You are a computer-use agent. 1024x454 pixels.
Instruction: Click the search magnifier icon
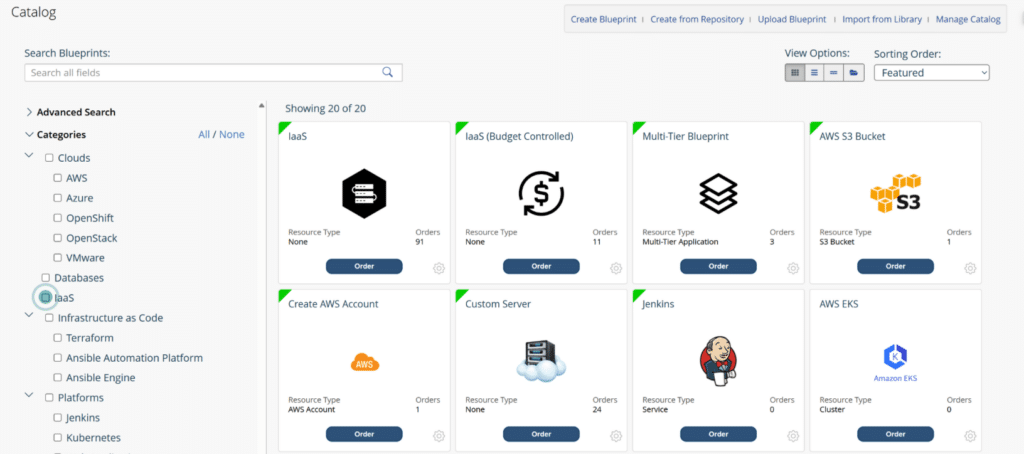pyautogui.click(x=387, y=73)
